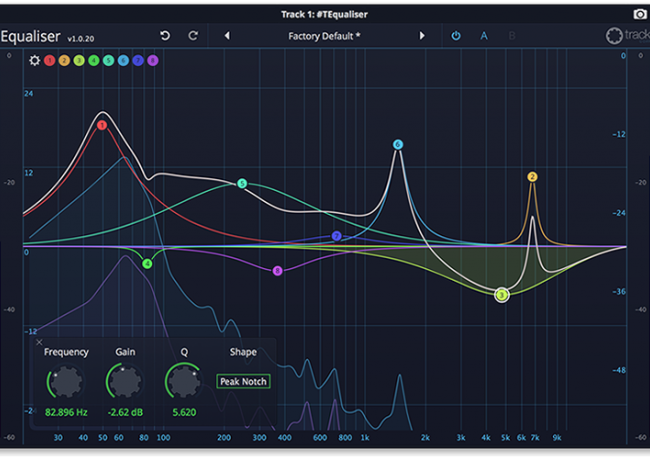Viewport: 650px width, 460px height.
Task: Click the redo arrow icon
Action: coord(193,36)
